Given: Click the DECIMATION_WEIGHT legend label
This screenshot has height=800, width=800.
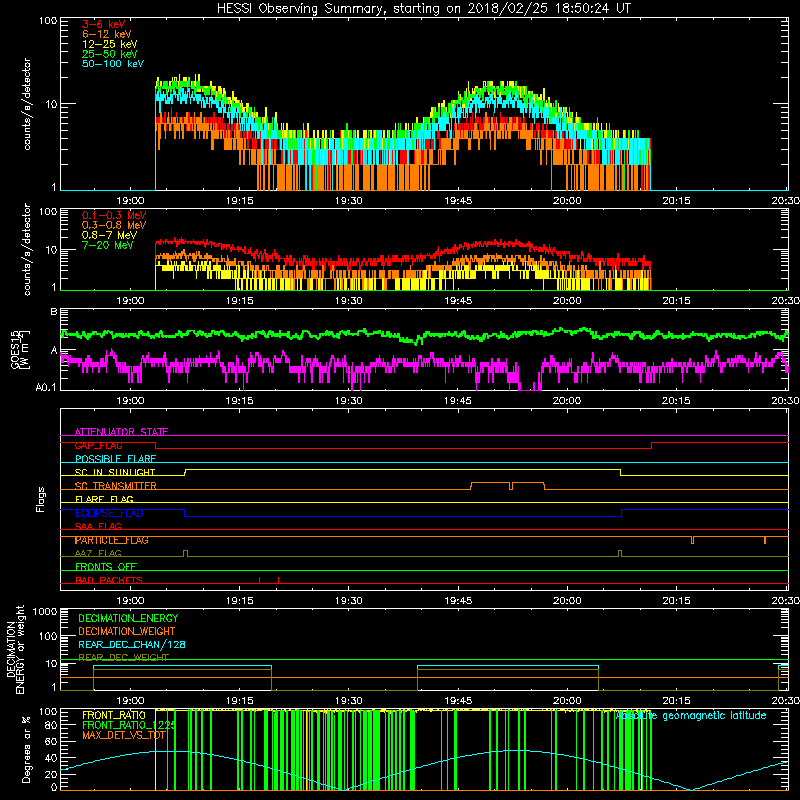Looking at the screenshot, I should pyautogui.click(x=127, y=631).
